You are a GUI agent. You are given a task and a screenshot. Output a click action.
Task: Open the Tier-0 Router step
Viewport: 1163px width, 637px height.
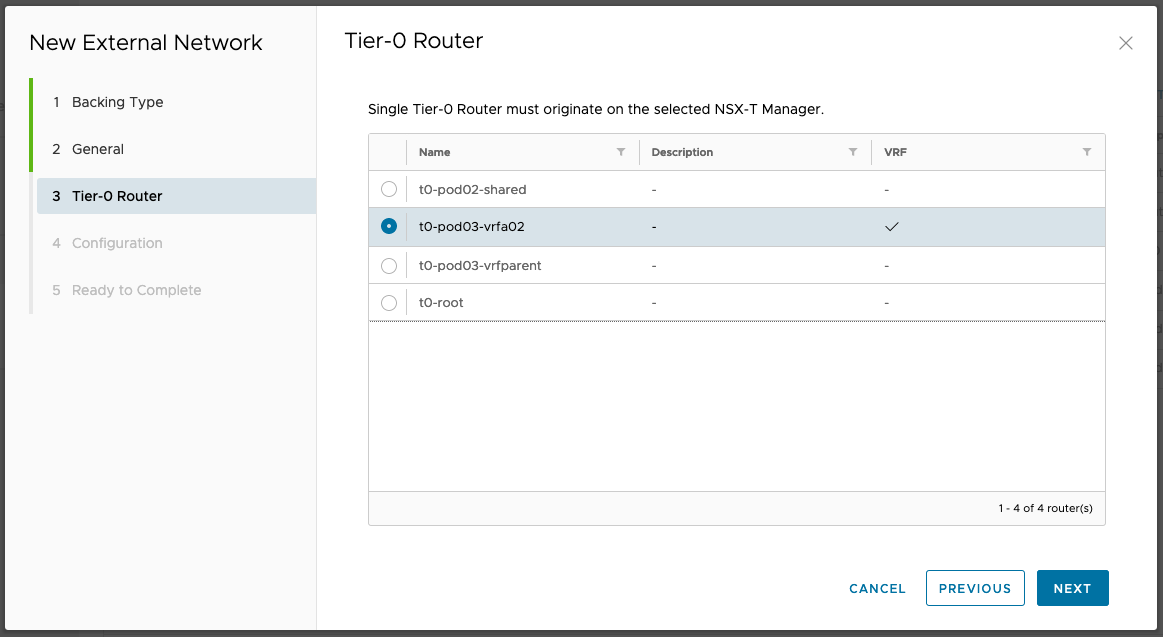coord(117,196)
